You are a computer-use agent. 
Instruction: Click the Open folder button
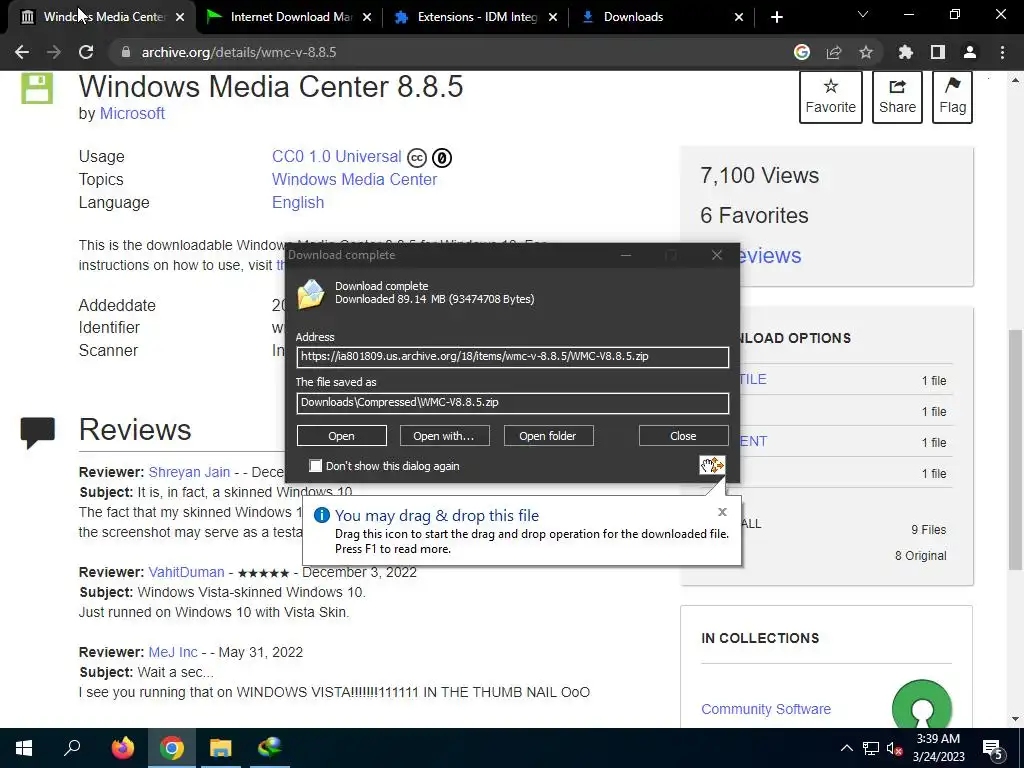(x=548, y=436)
